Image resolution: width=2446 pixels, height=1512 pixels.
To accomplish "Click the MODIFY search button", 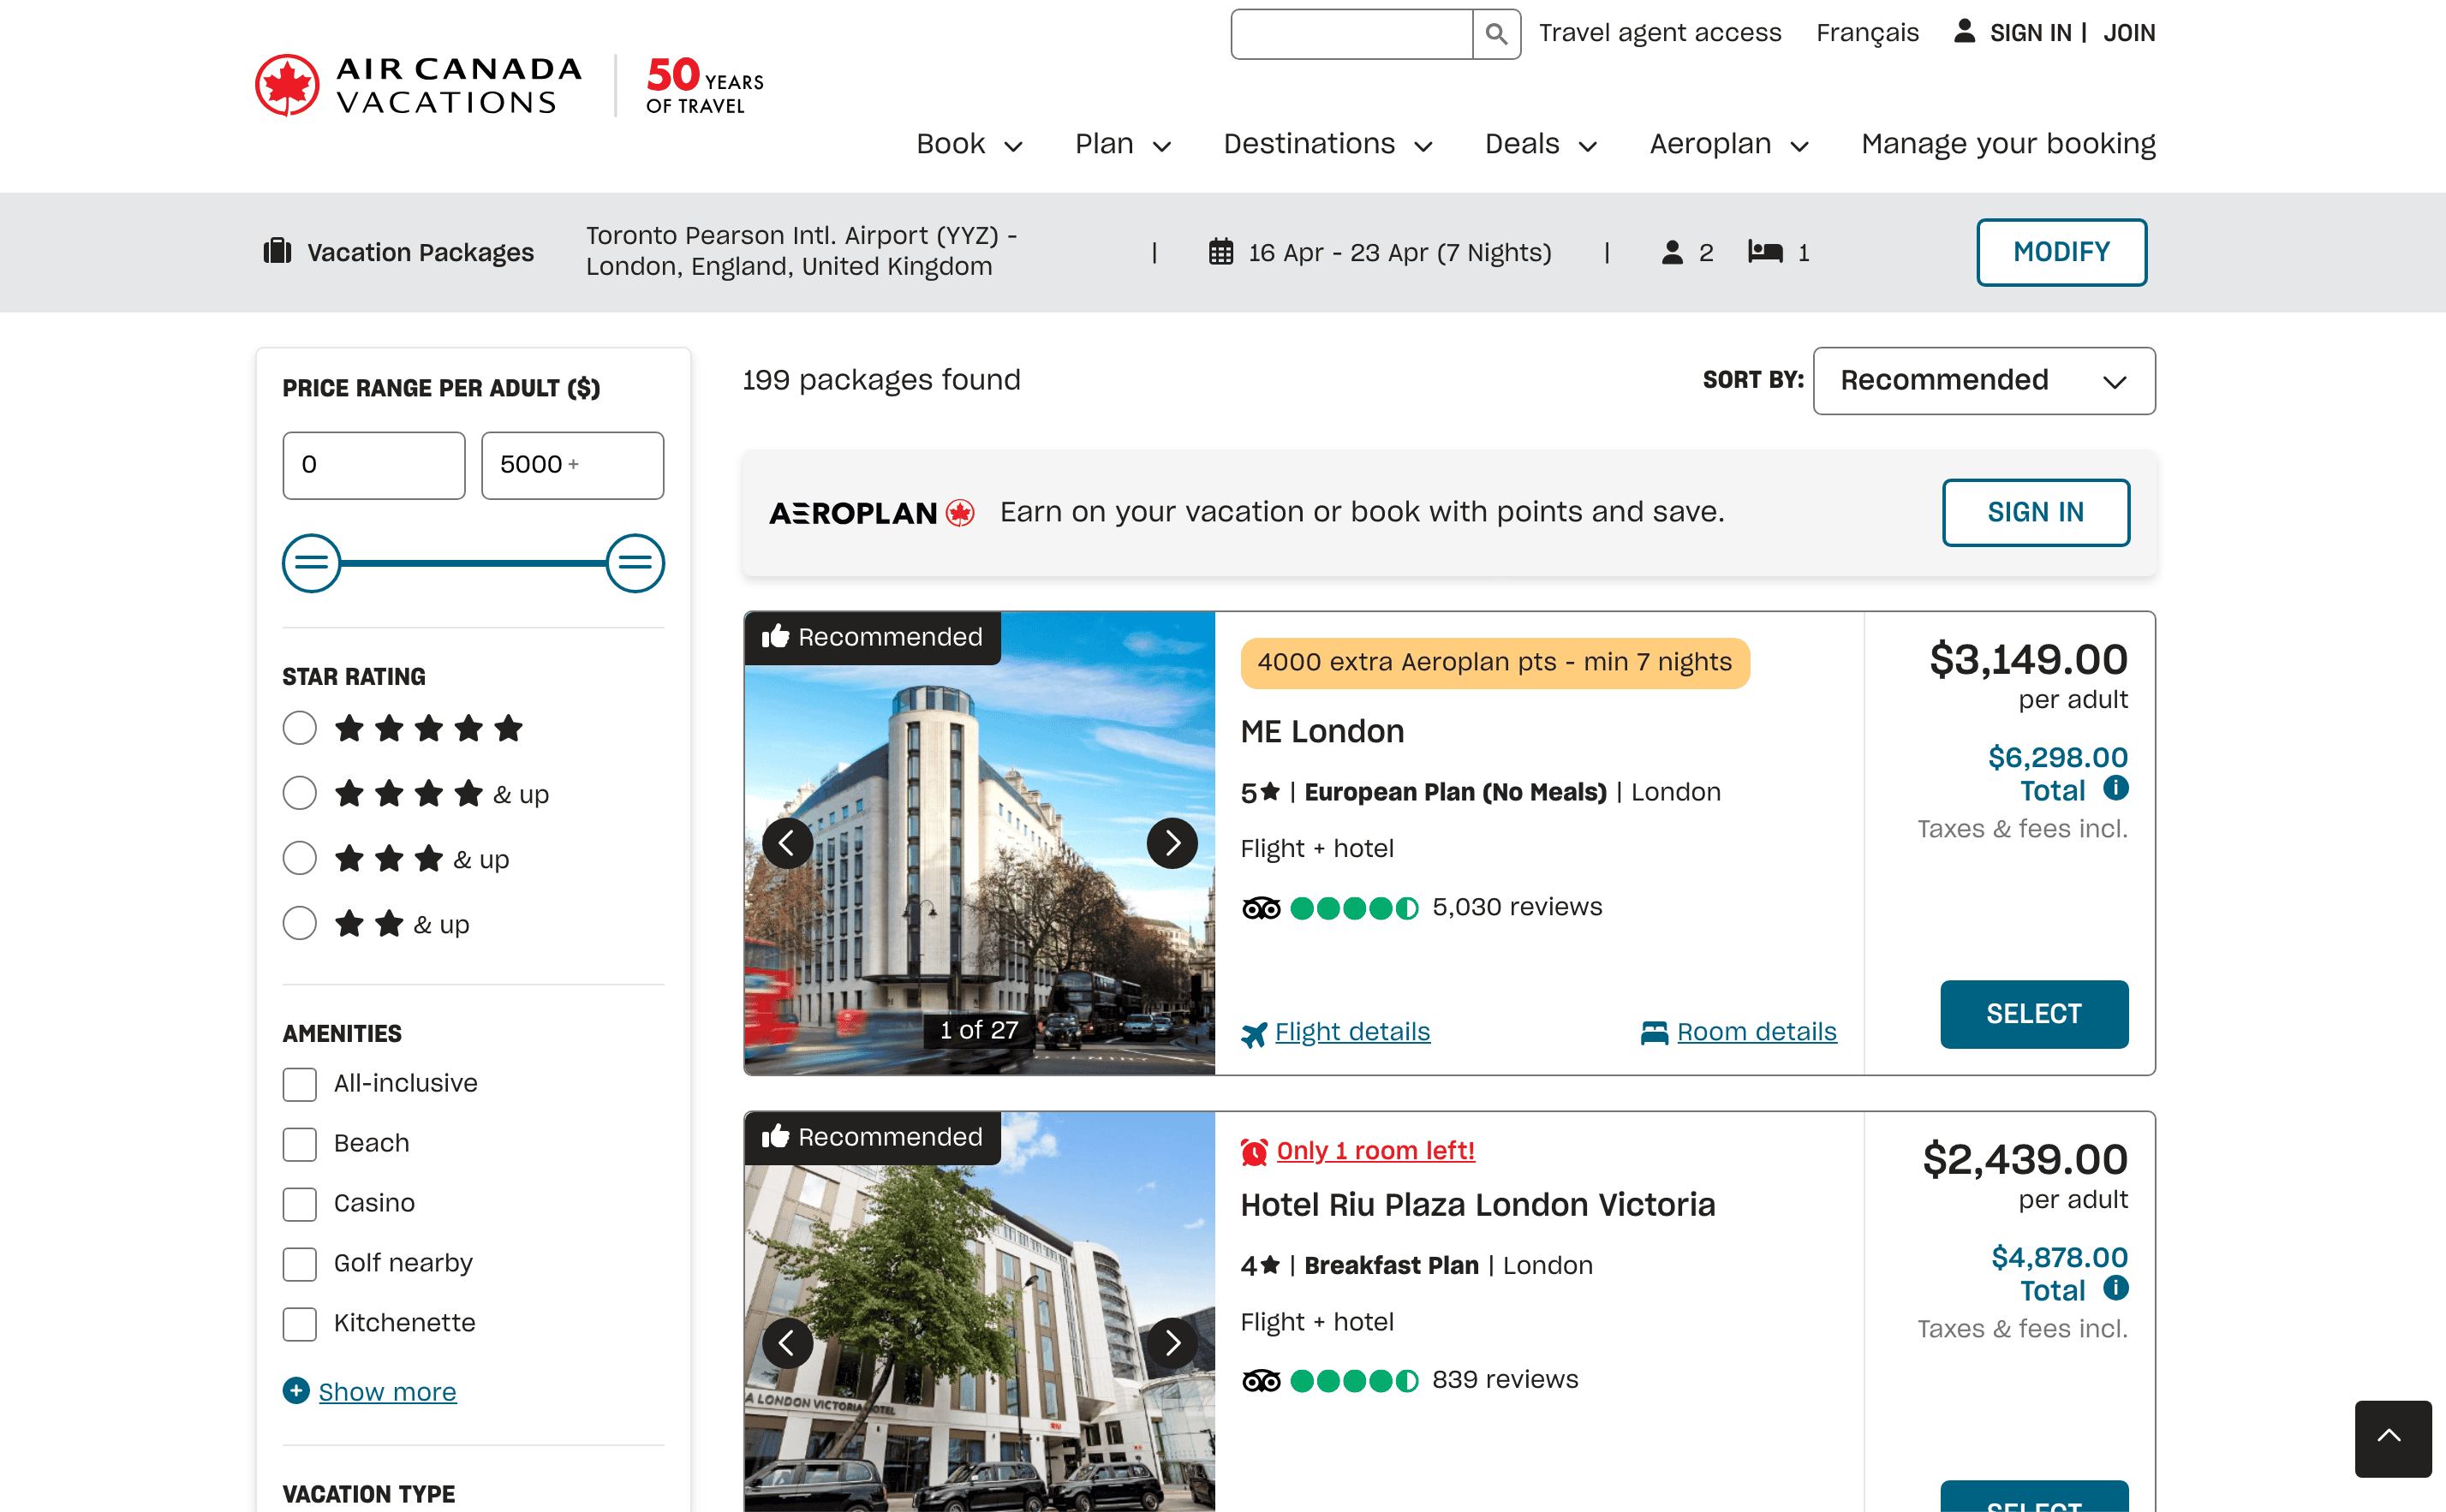I will point(2060,252).
